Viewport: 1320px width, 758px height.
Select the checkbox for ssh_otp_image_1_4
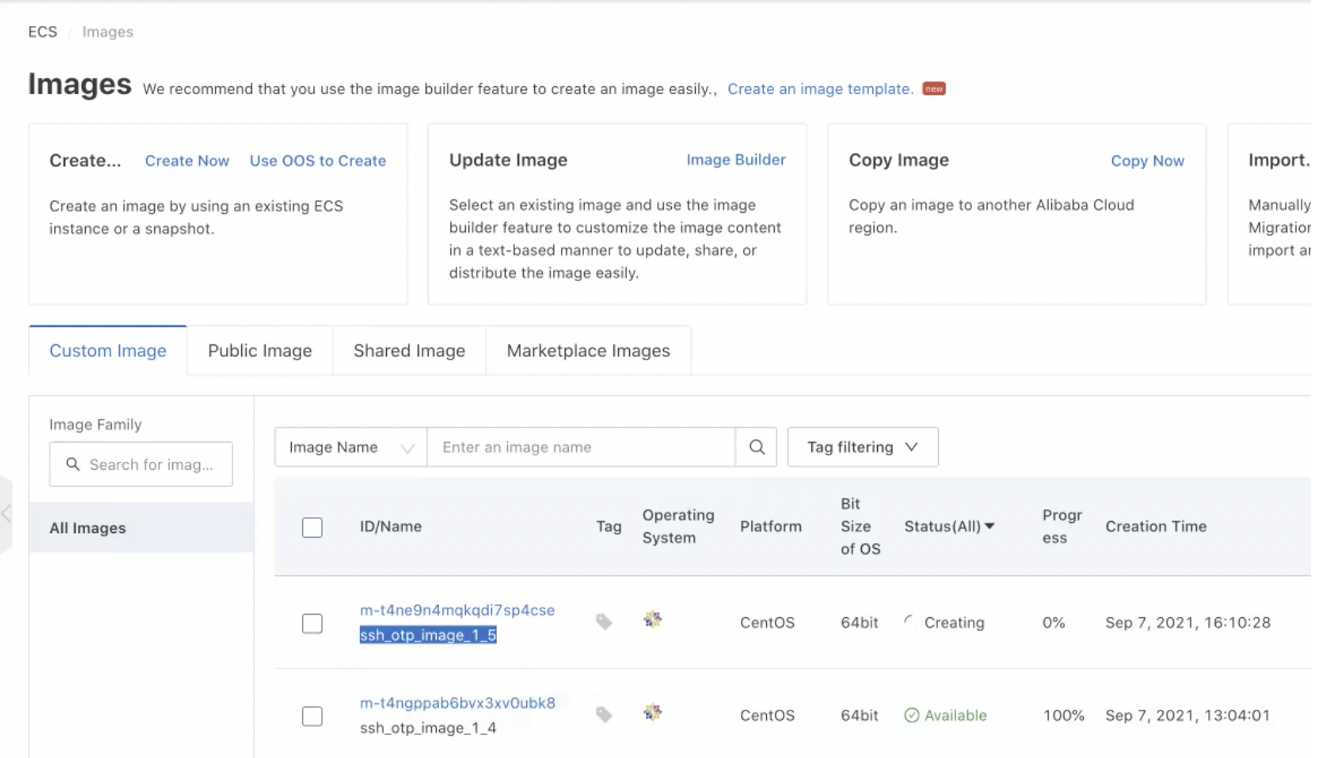(x=311, y=715)
